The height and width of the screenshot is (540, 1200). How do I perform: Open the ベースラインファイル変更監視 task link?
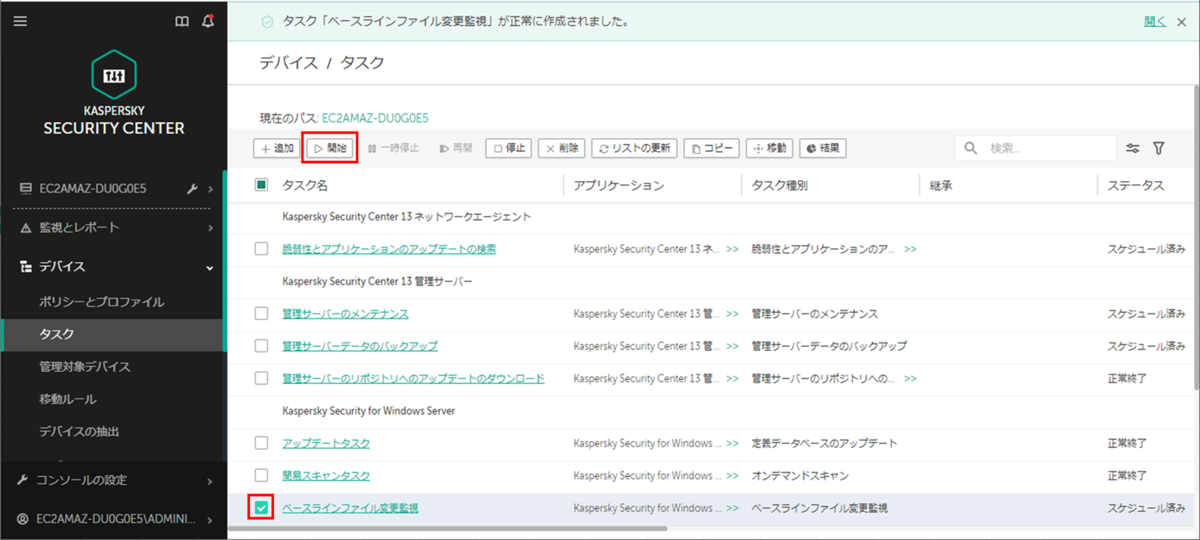pos(350,509)
